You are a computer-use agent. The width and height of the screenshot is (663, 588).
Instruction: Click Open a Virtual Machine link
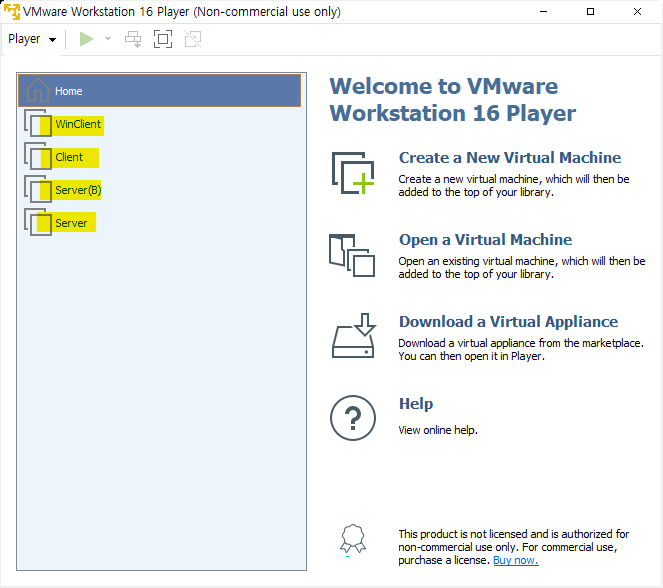click(485, 240)
